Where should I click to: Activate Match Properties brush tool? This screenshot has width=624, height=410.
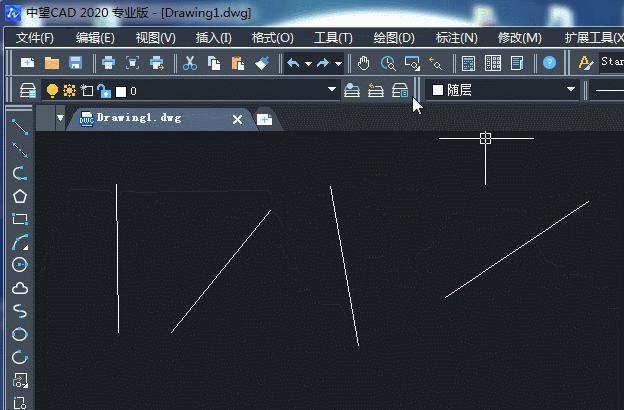262,63
